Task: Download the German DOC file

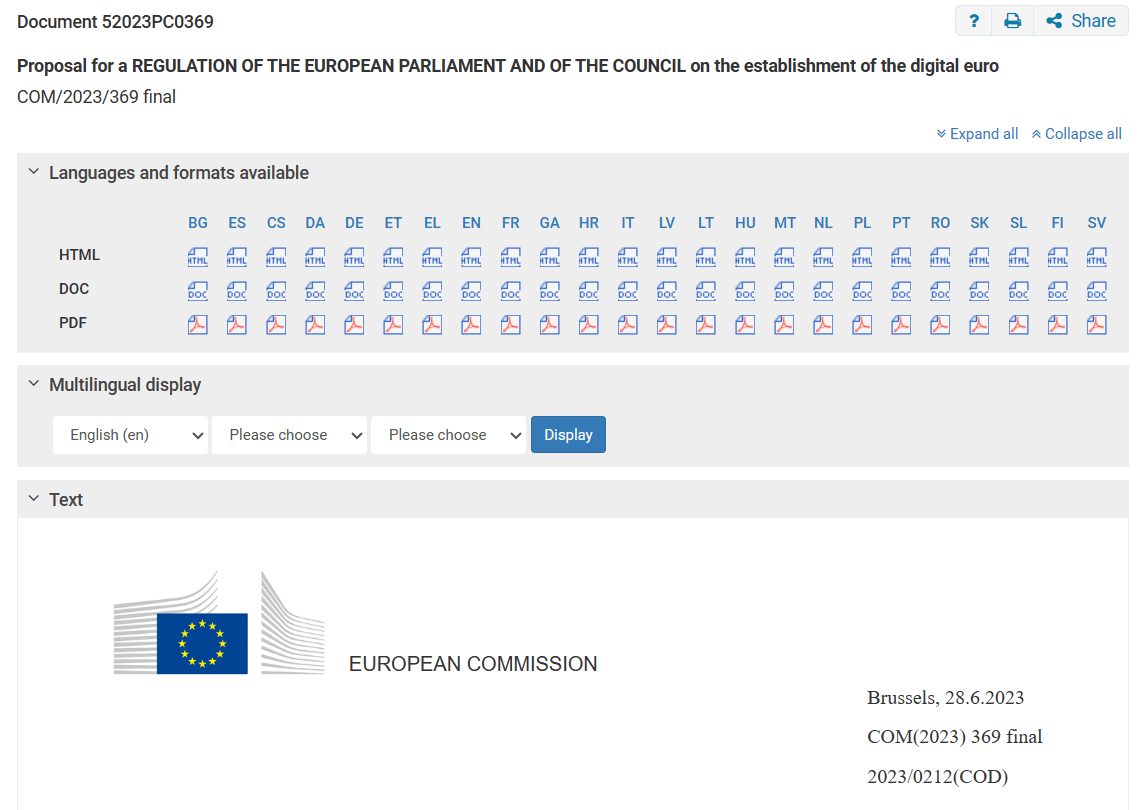Action: pos(354,291)
